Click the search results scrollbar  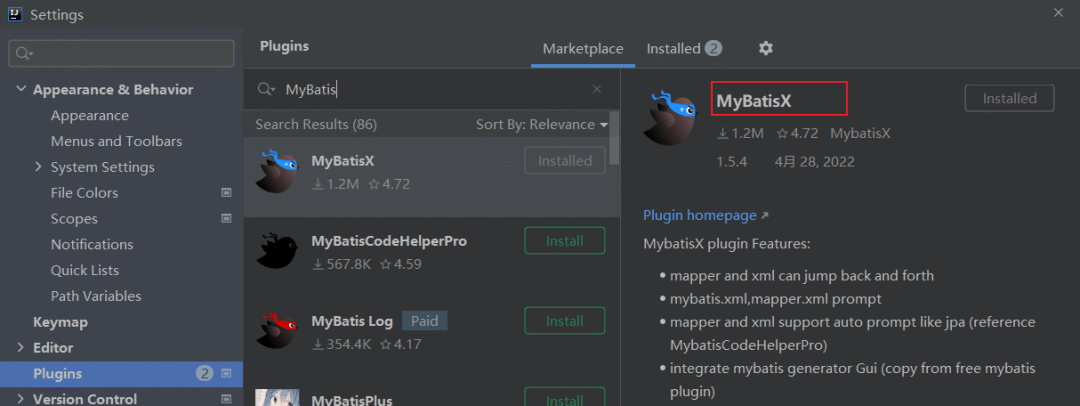pyautogui.click(x=614, y=137)
